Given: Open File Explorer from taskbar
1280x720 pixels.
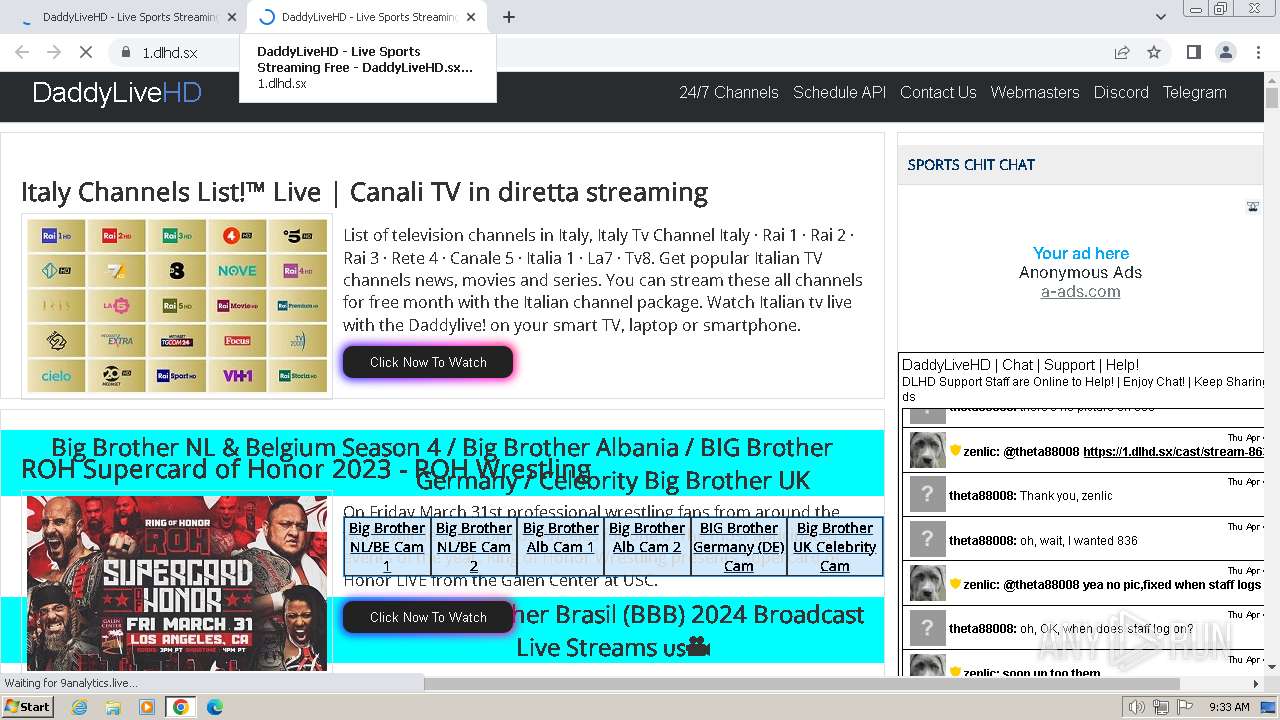Looking at the screenshot, I should 113,707.
